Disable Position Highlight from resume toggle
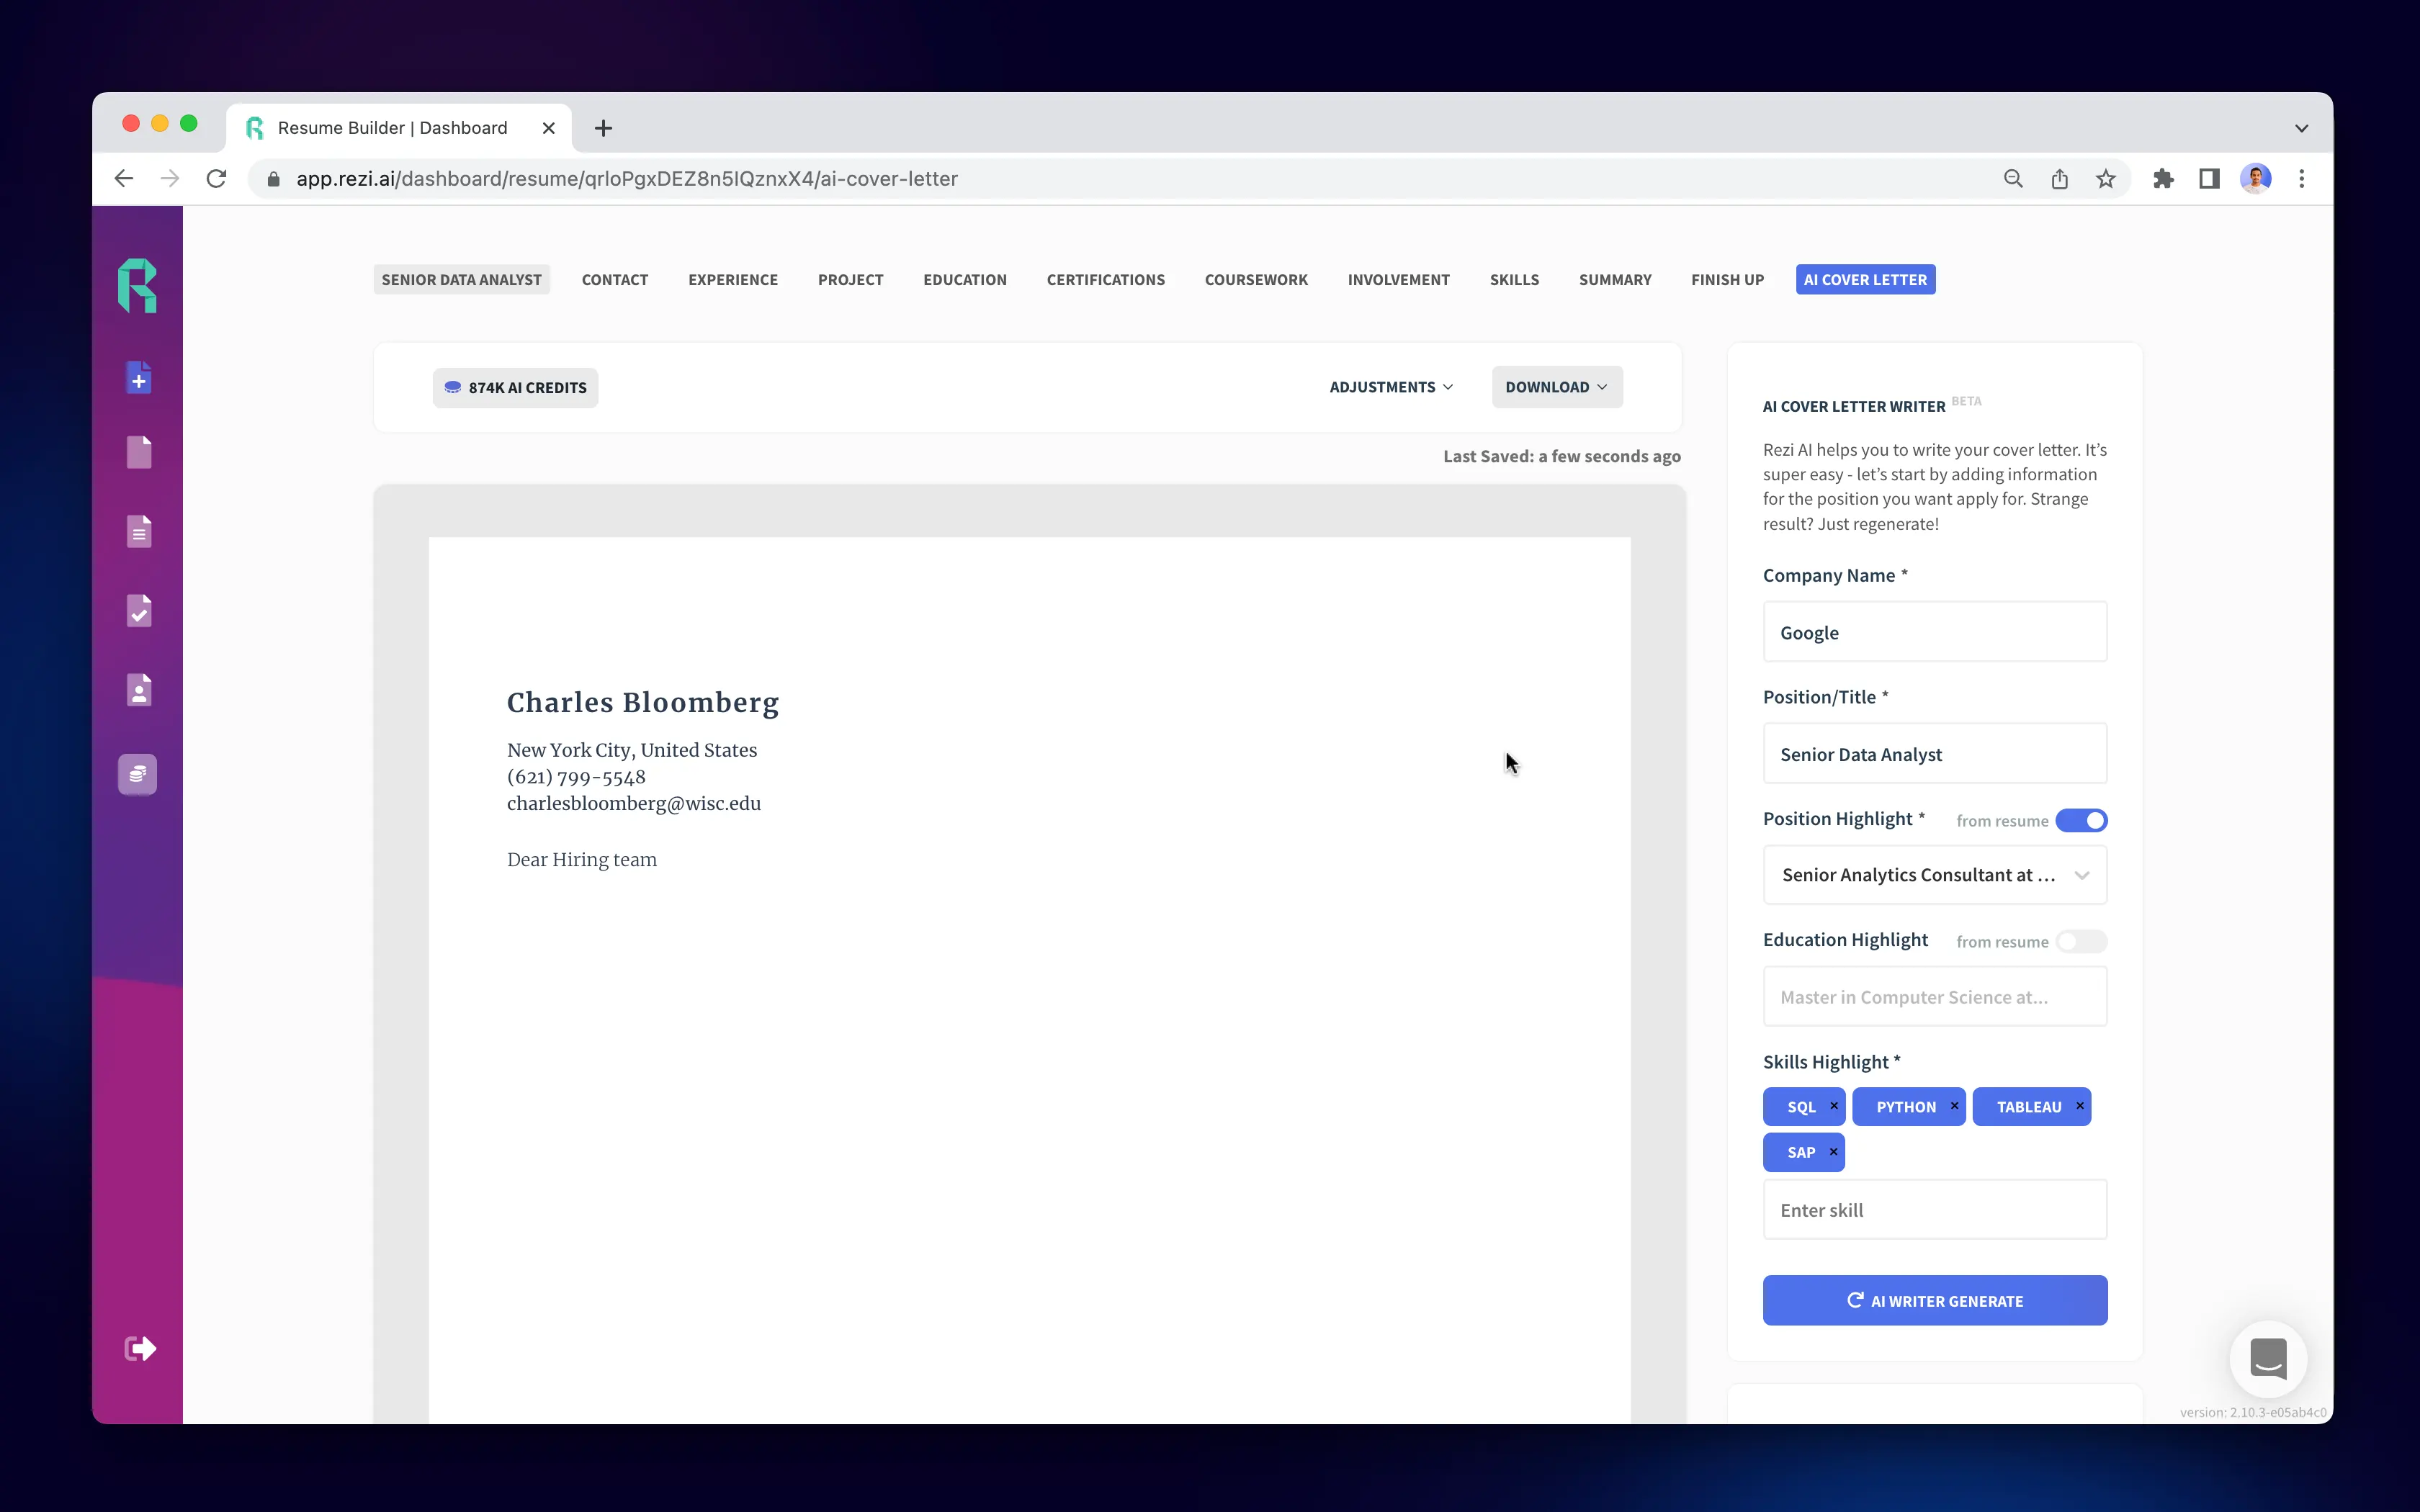The height and width of the screenshot is (1512, 2420). pyautogui.click(x=2081, y=820)
